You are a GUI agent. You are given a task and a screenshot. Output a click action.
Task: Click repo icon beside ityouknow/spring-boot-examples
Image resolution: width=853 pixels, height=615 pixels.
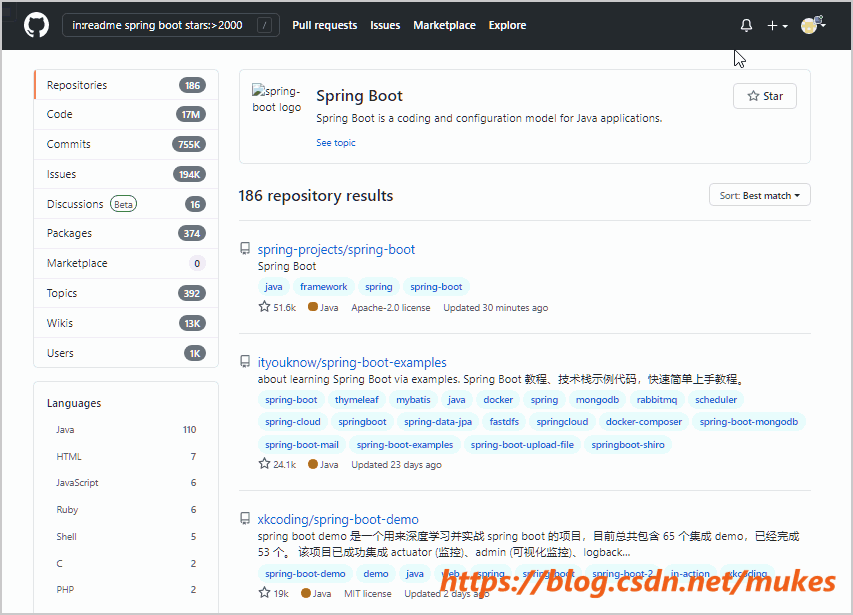coord(245,362)
